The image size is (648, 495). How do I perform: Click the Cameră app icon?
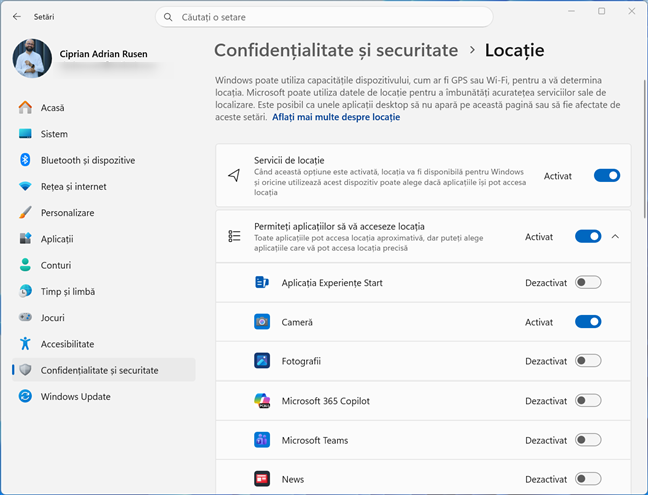262,321
